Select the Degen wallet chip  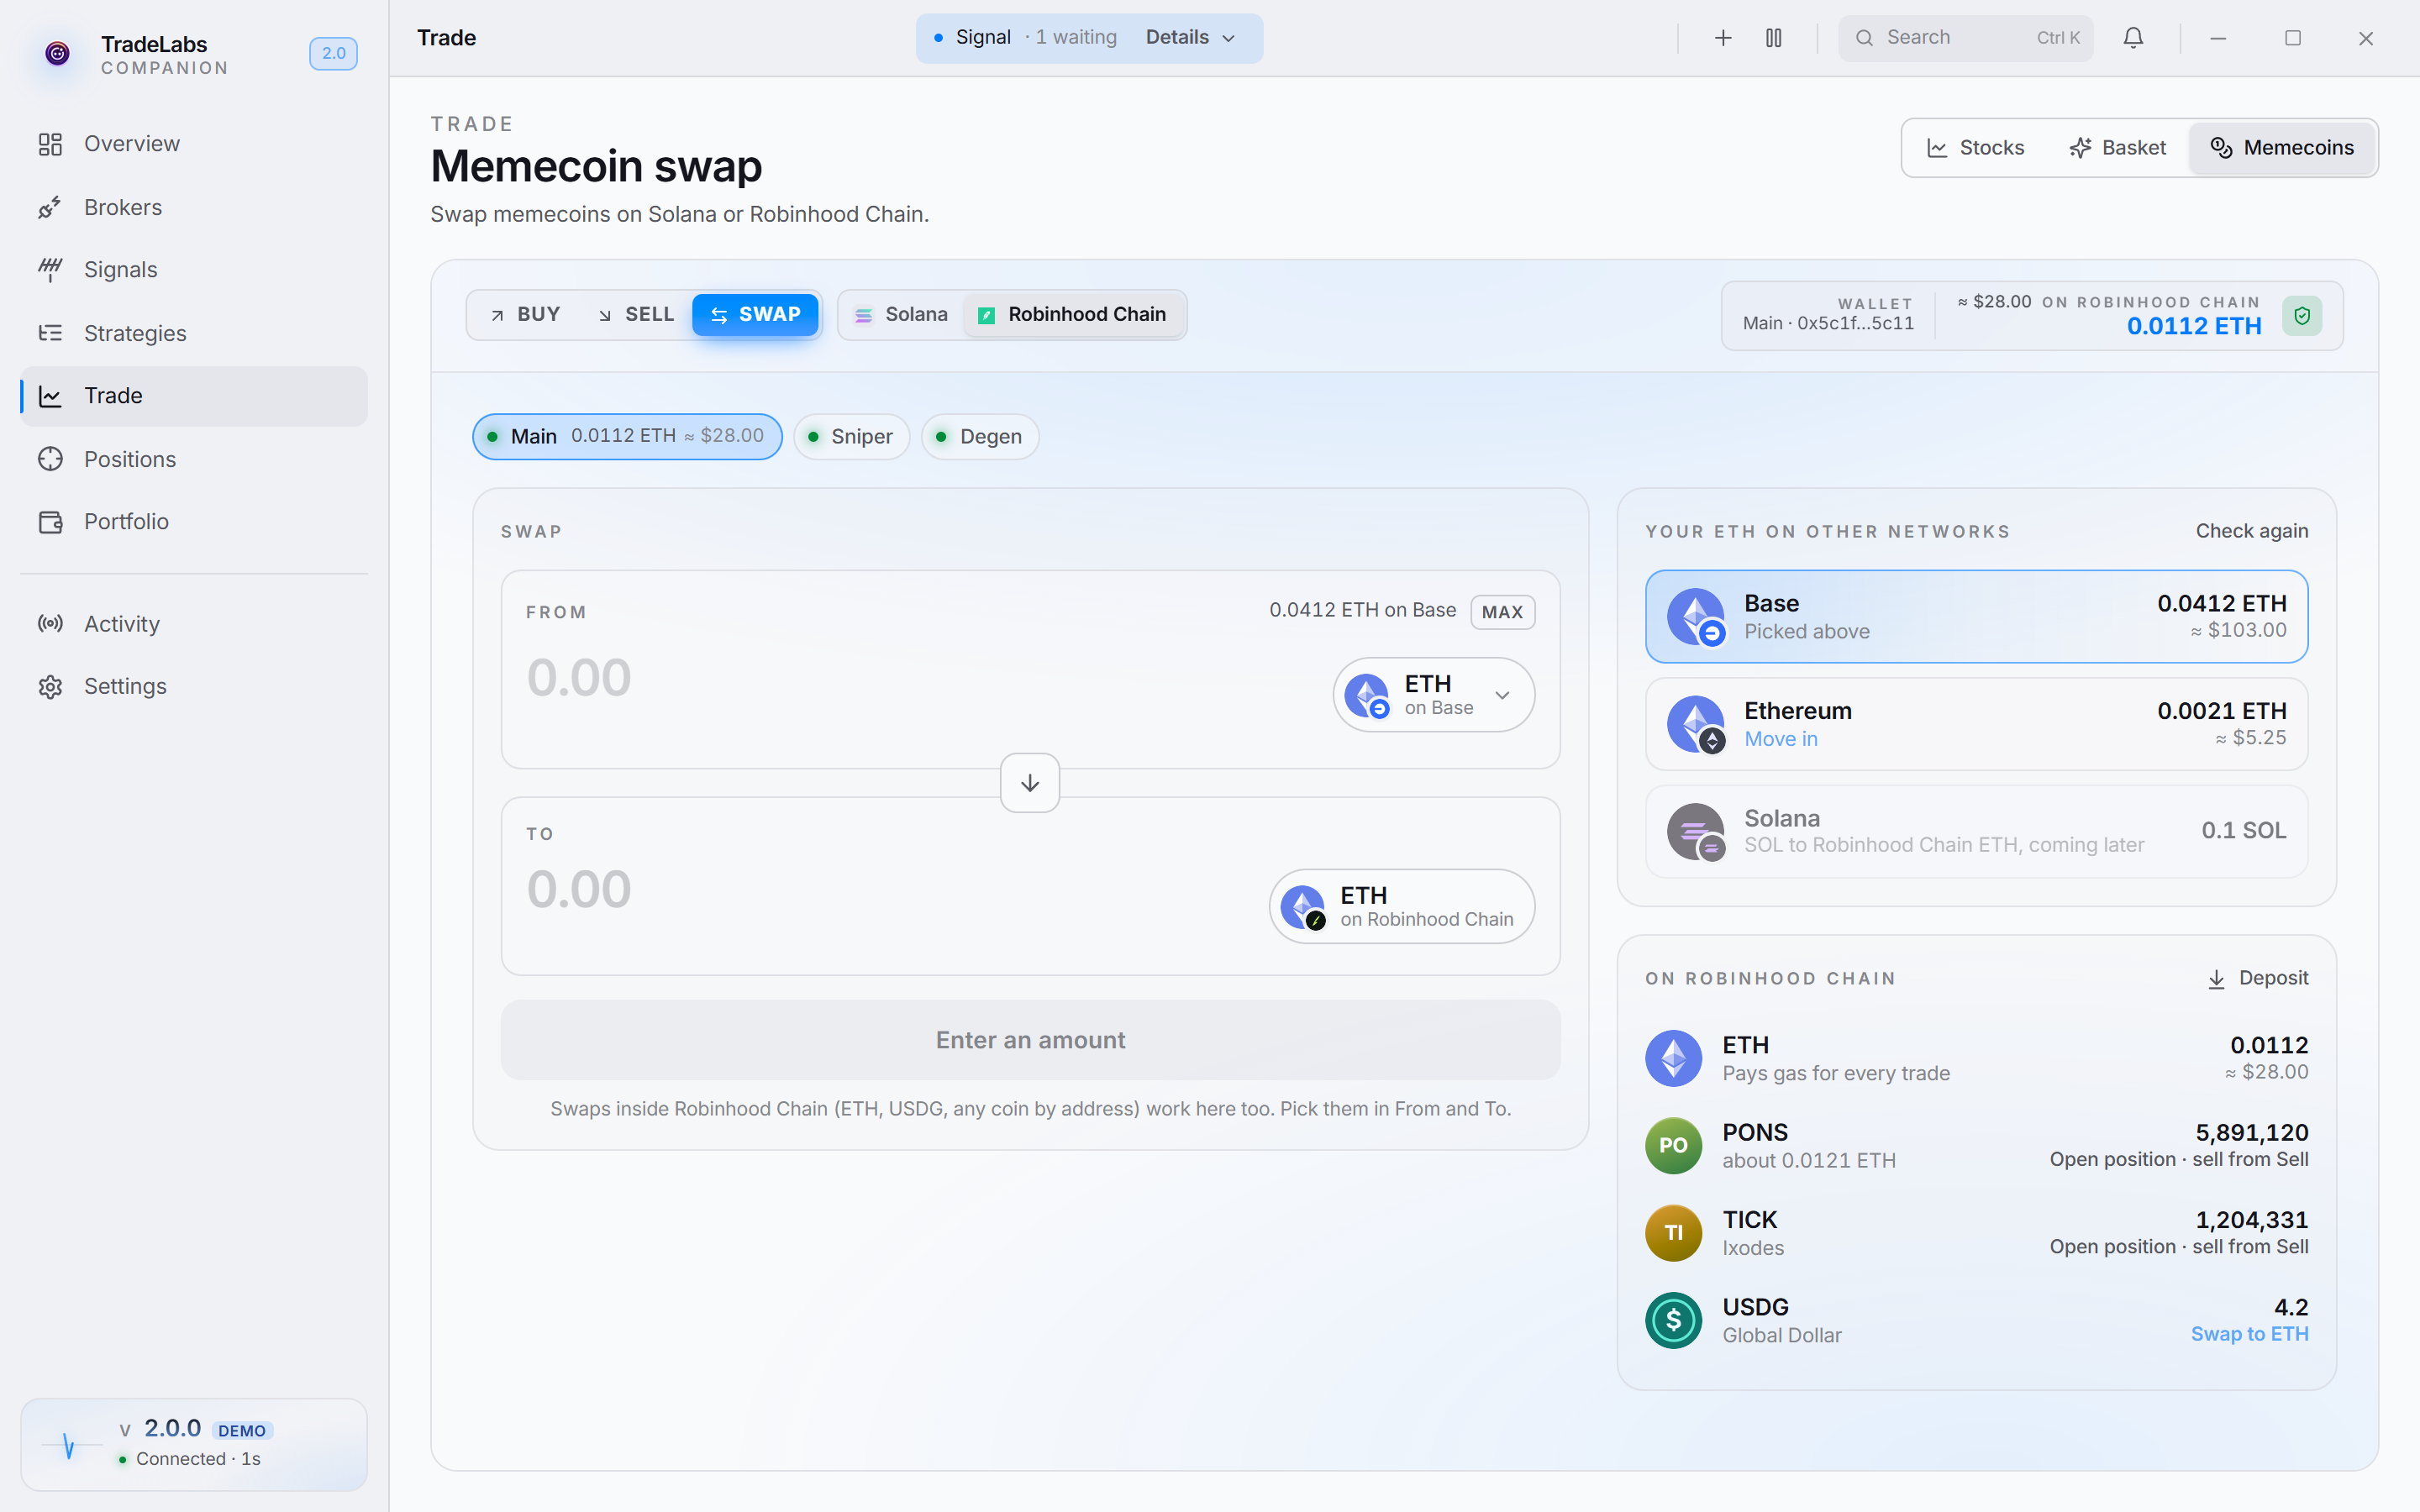pyautogui.click(x=980, y=436)
